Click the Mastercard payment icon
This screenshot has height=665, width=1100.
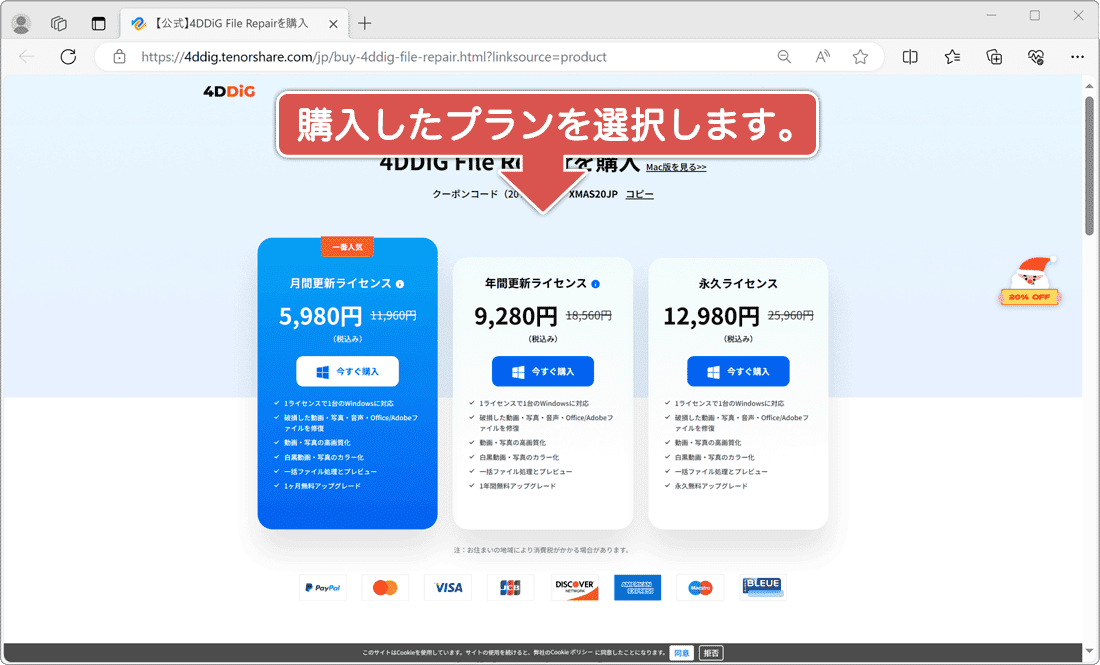pyautogui.click(x=385, y=587)
